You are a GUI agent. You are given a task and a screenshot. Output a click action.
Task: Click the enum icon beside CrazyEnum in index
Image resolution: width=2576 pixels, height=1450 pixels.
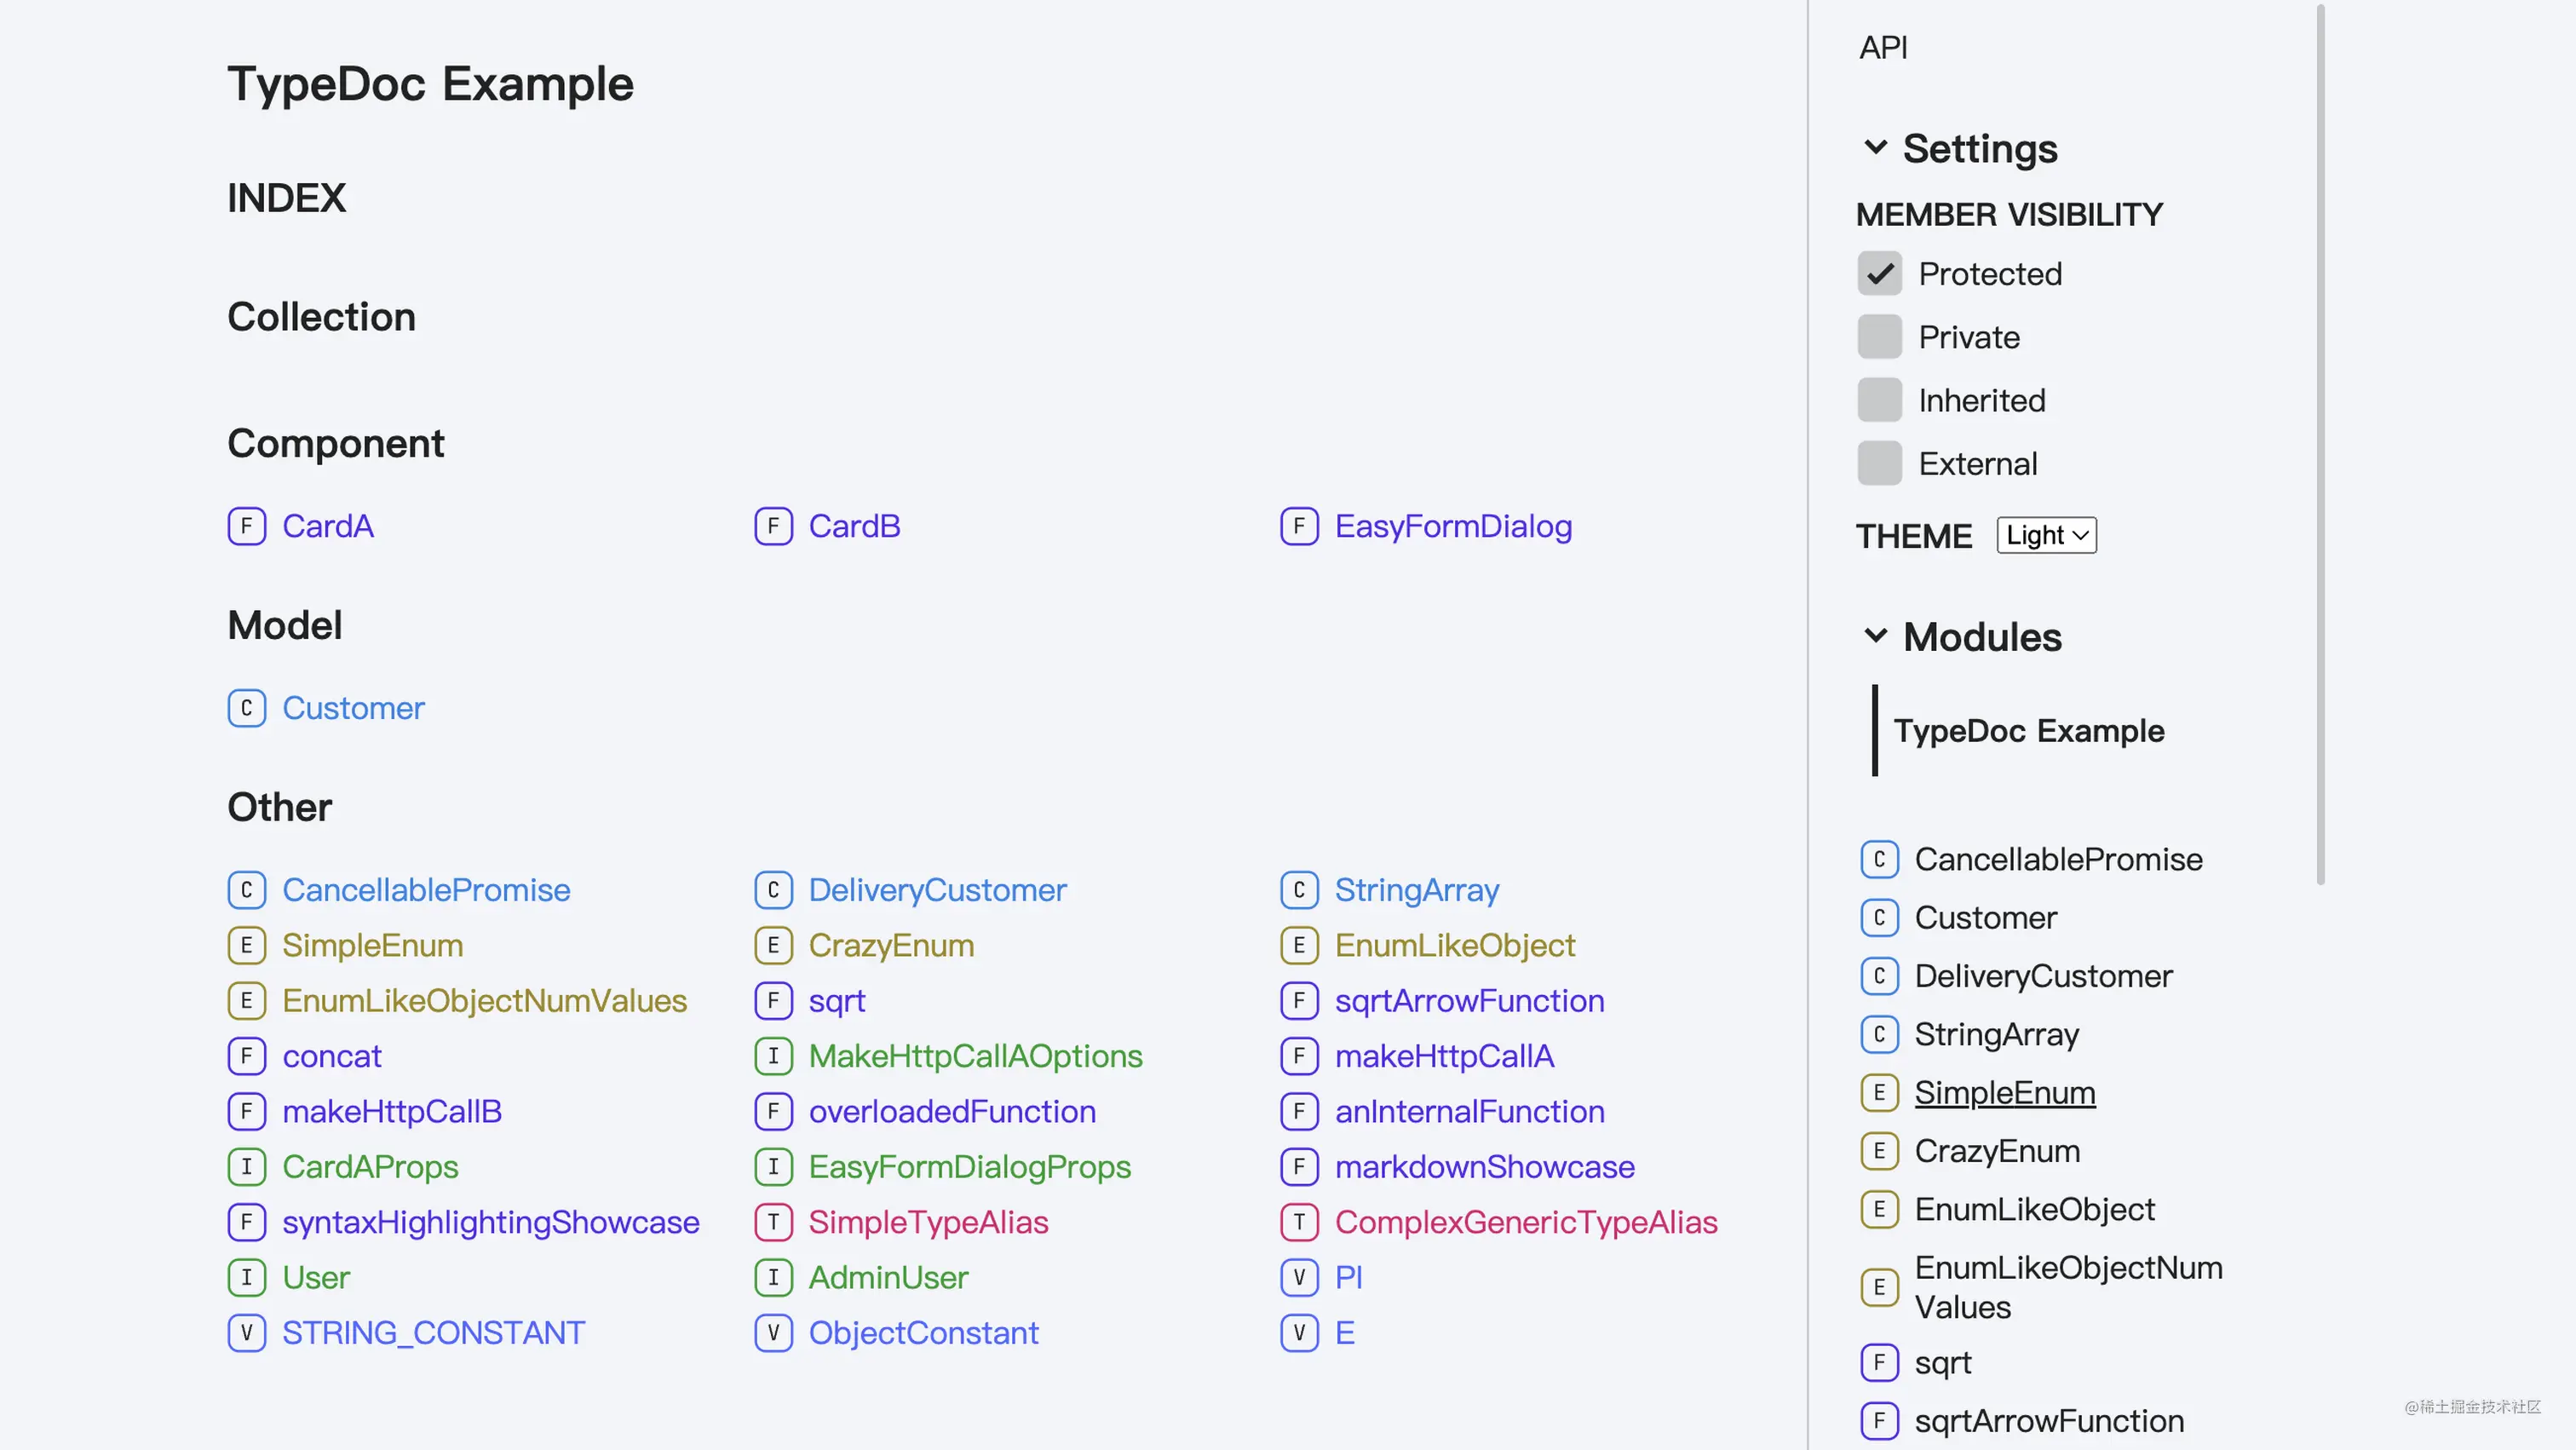click(773, 945)
